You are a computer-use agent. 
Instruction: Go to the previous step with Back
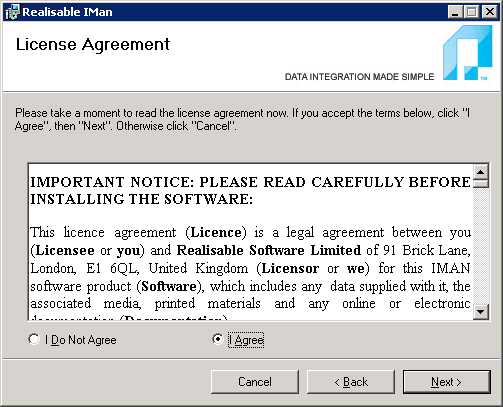(351, 382)
